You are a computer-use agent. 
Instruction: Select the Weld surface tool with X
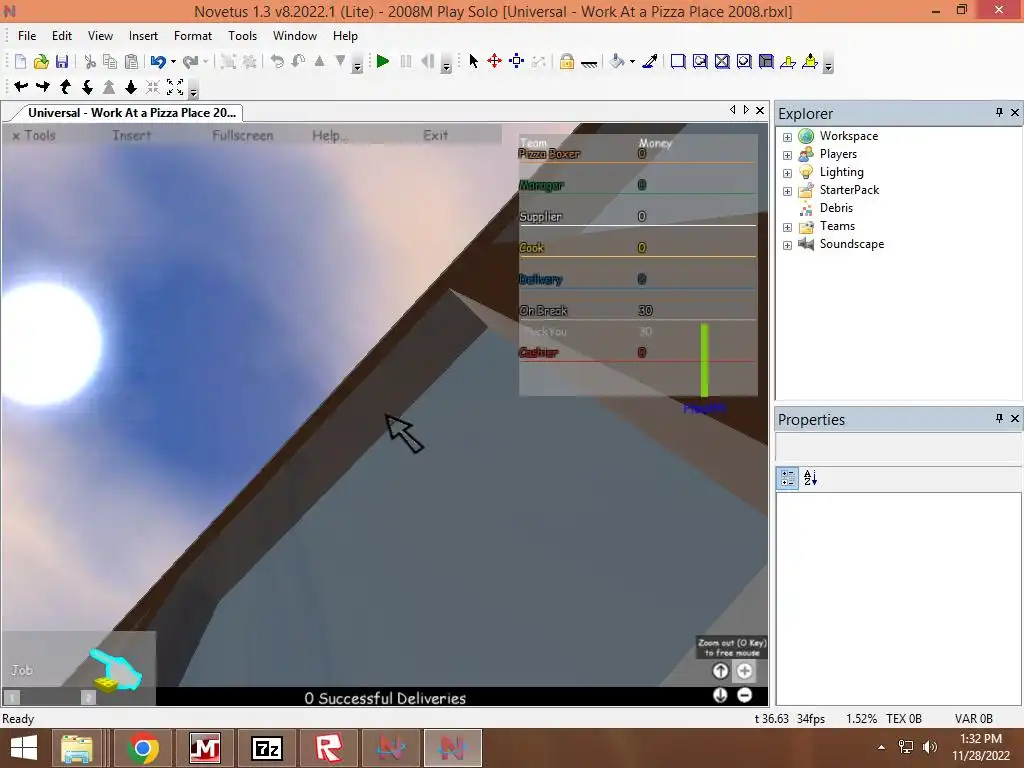[x=722, y=61]
